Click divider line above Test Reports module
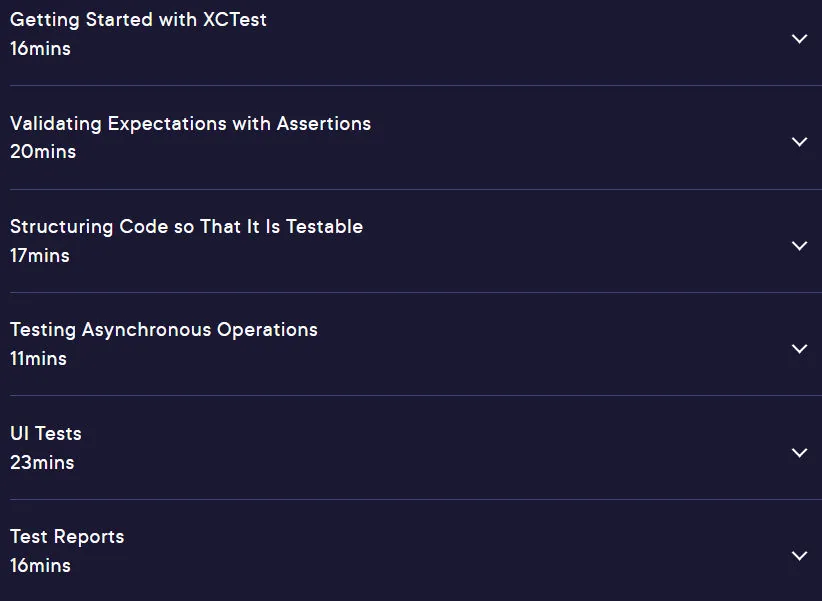 [x=416, y=499]
